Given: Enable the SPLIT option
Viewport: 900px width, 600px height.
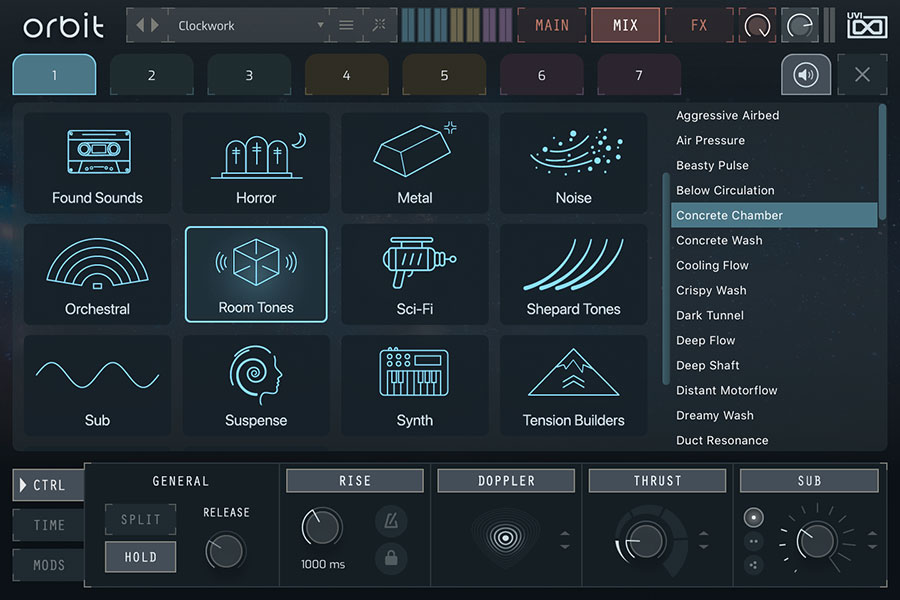Looking at the screenshot, I should click(140, 520).
